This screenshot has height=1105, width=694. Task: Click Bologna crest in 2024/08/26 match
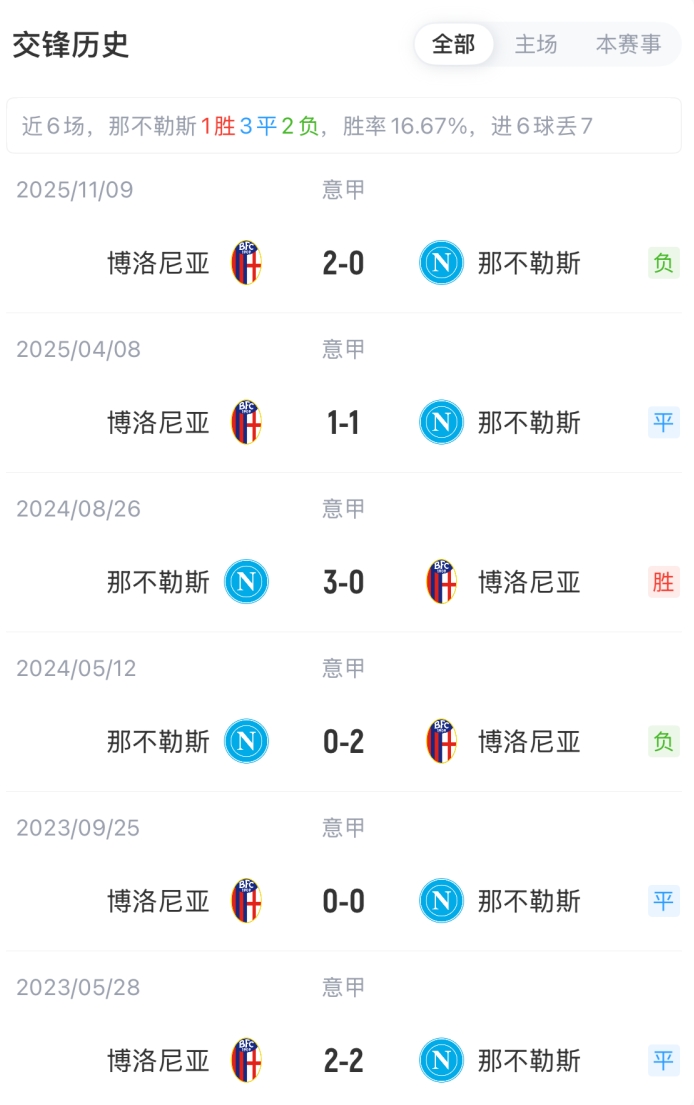(441, 582)
